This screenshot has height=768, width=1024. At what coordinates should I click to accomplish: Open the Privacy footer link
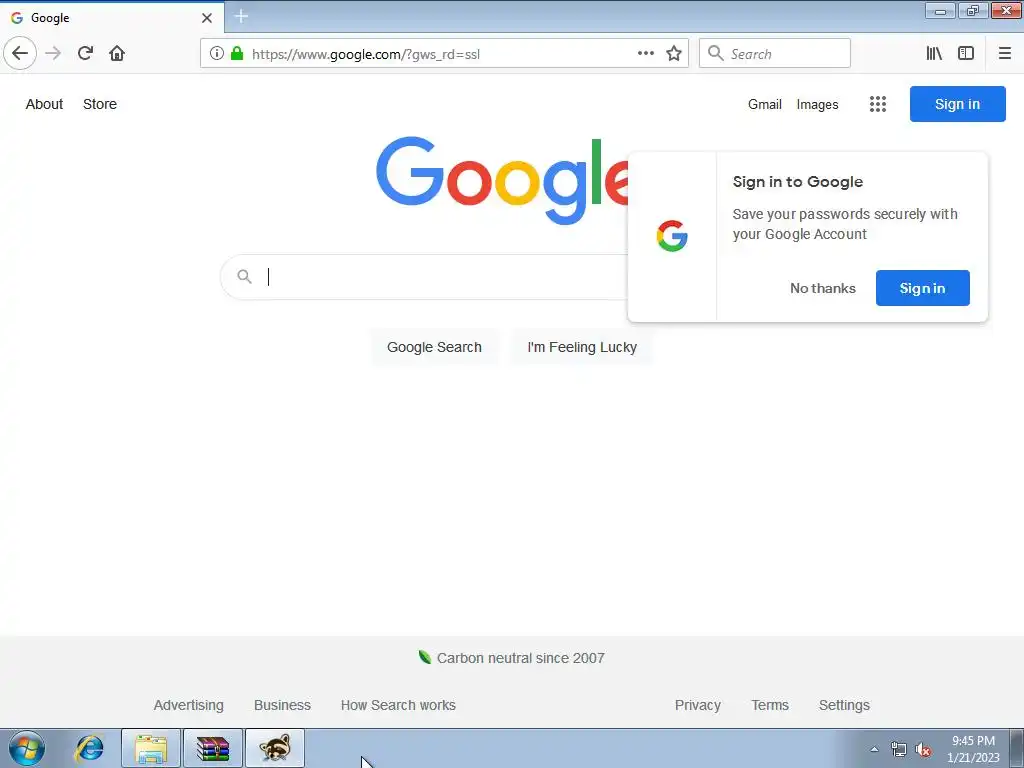[x=697, y=705]
